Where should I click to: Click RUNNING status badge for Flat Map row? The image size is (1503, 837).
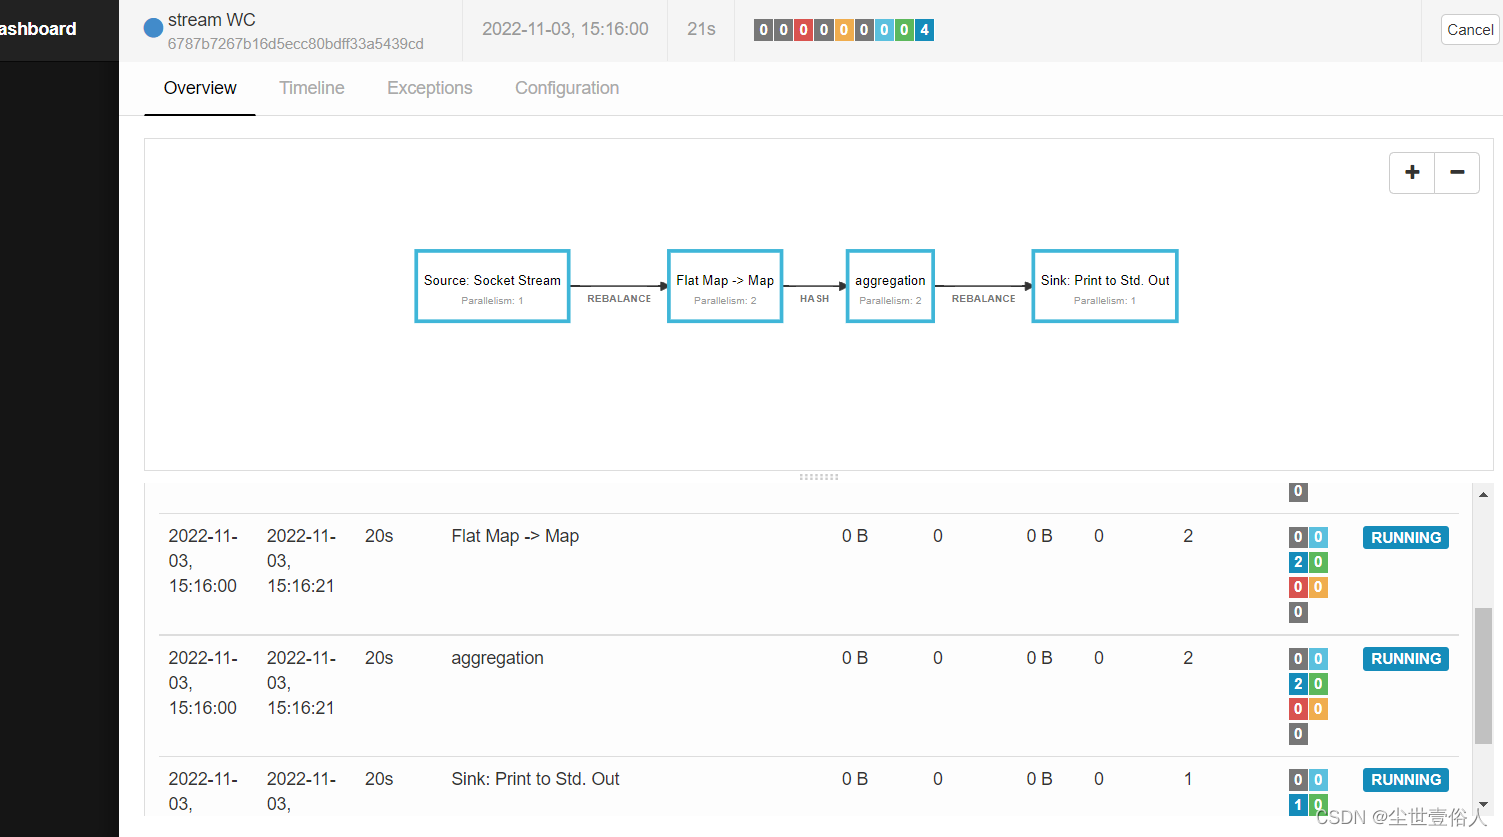(x=1406, y=538)
